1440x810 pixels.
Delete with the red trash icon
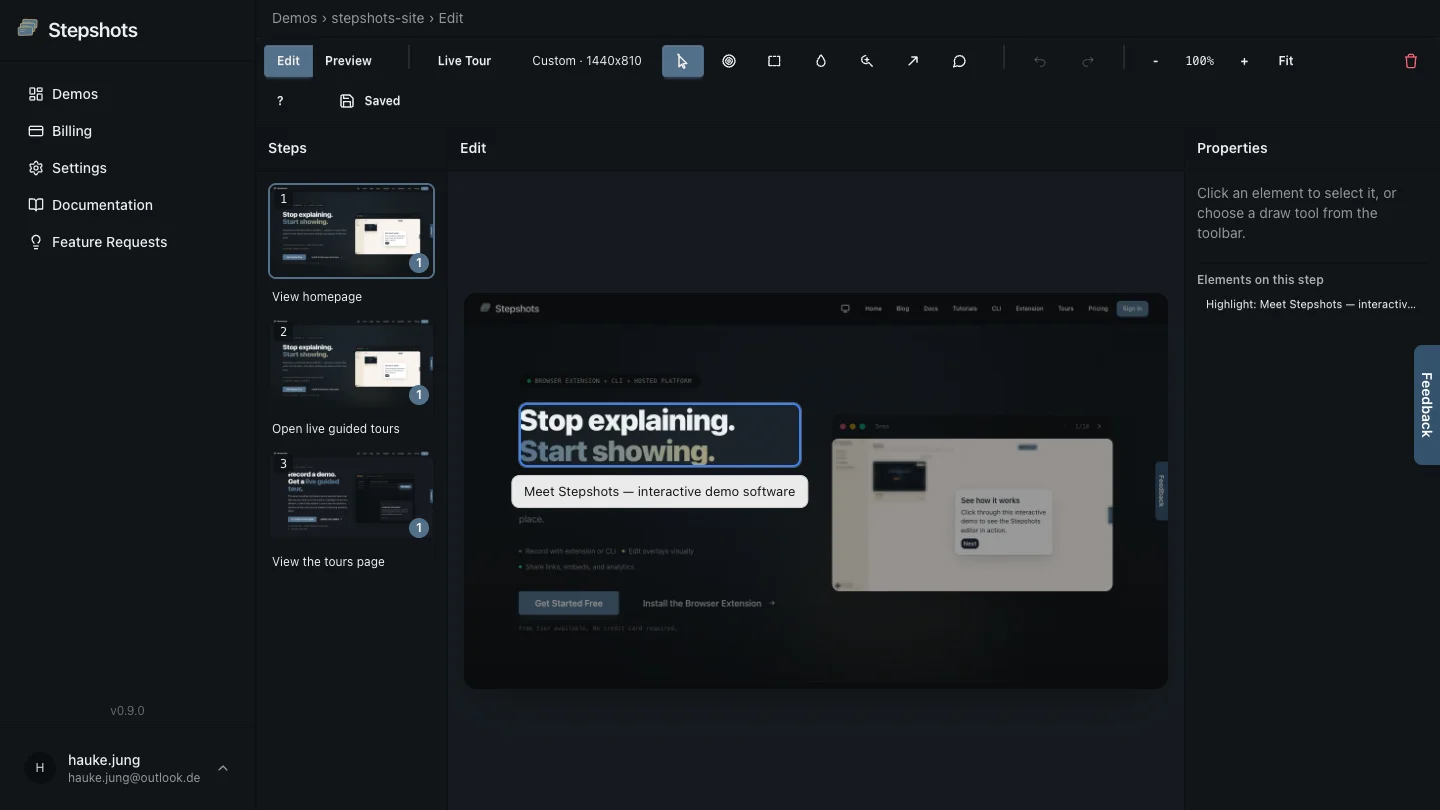(x=1411, y=61)
